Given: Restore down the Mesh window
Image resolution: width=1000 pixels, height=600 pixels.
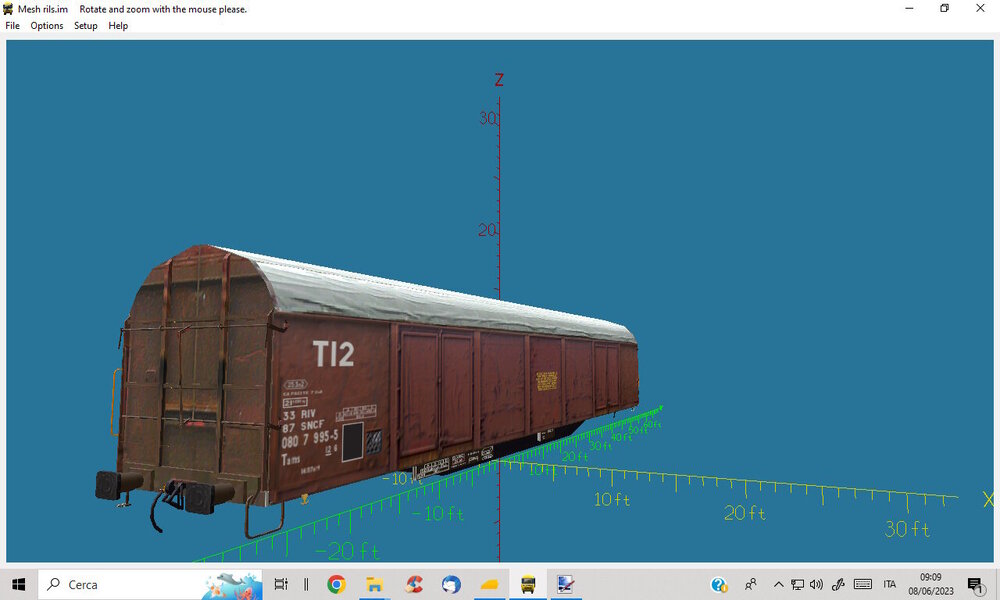Looking at the screenshot, I should tap(945, 8).
